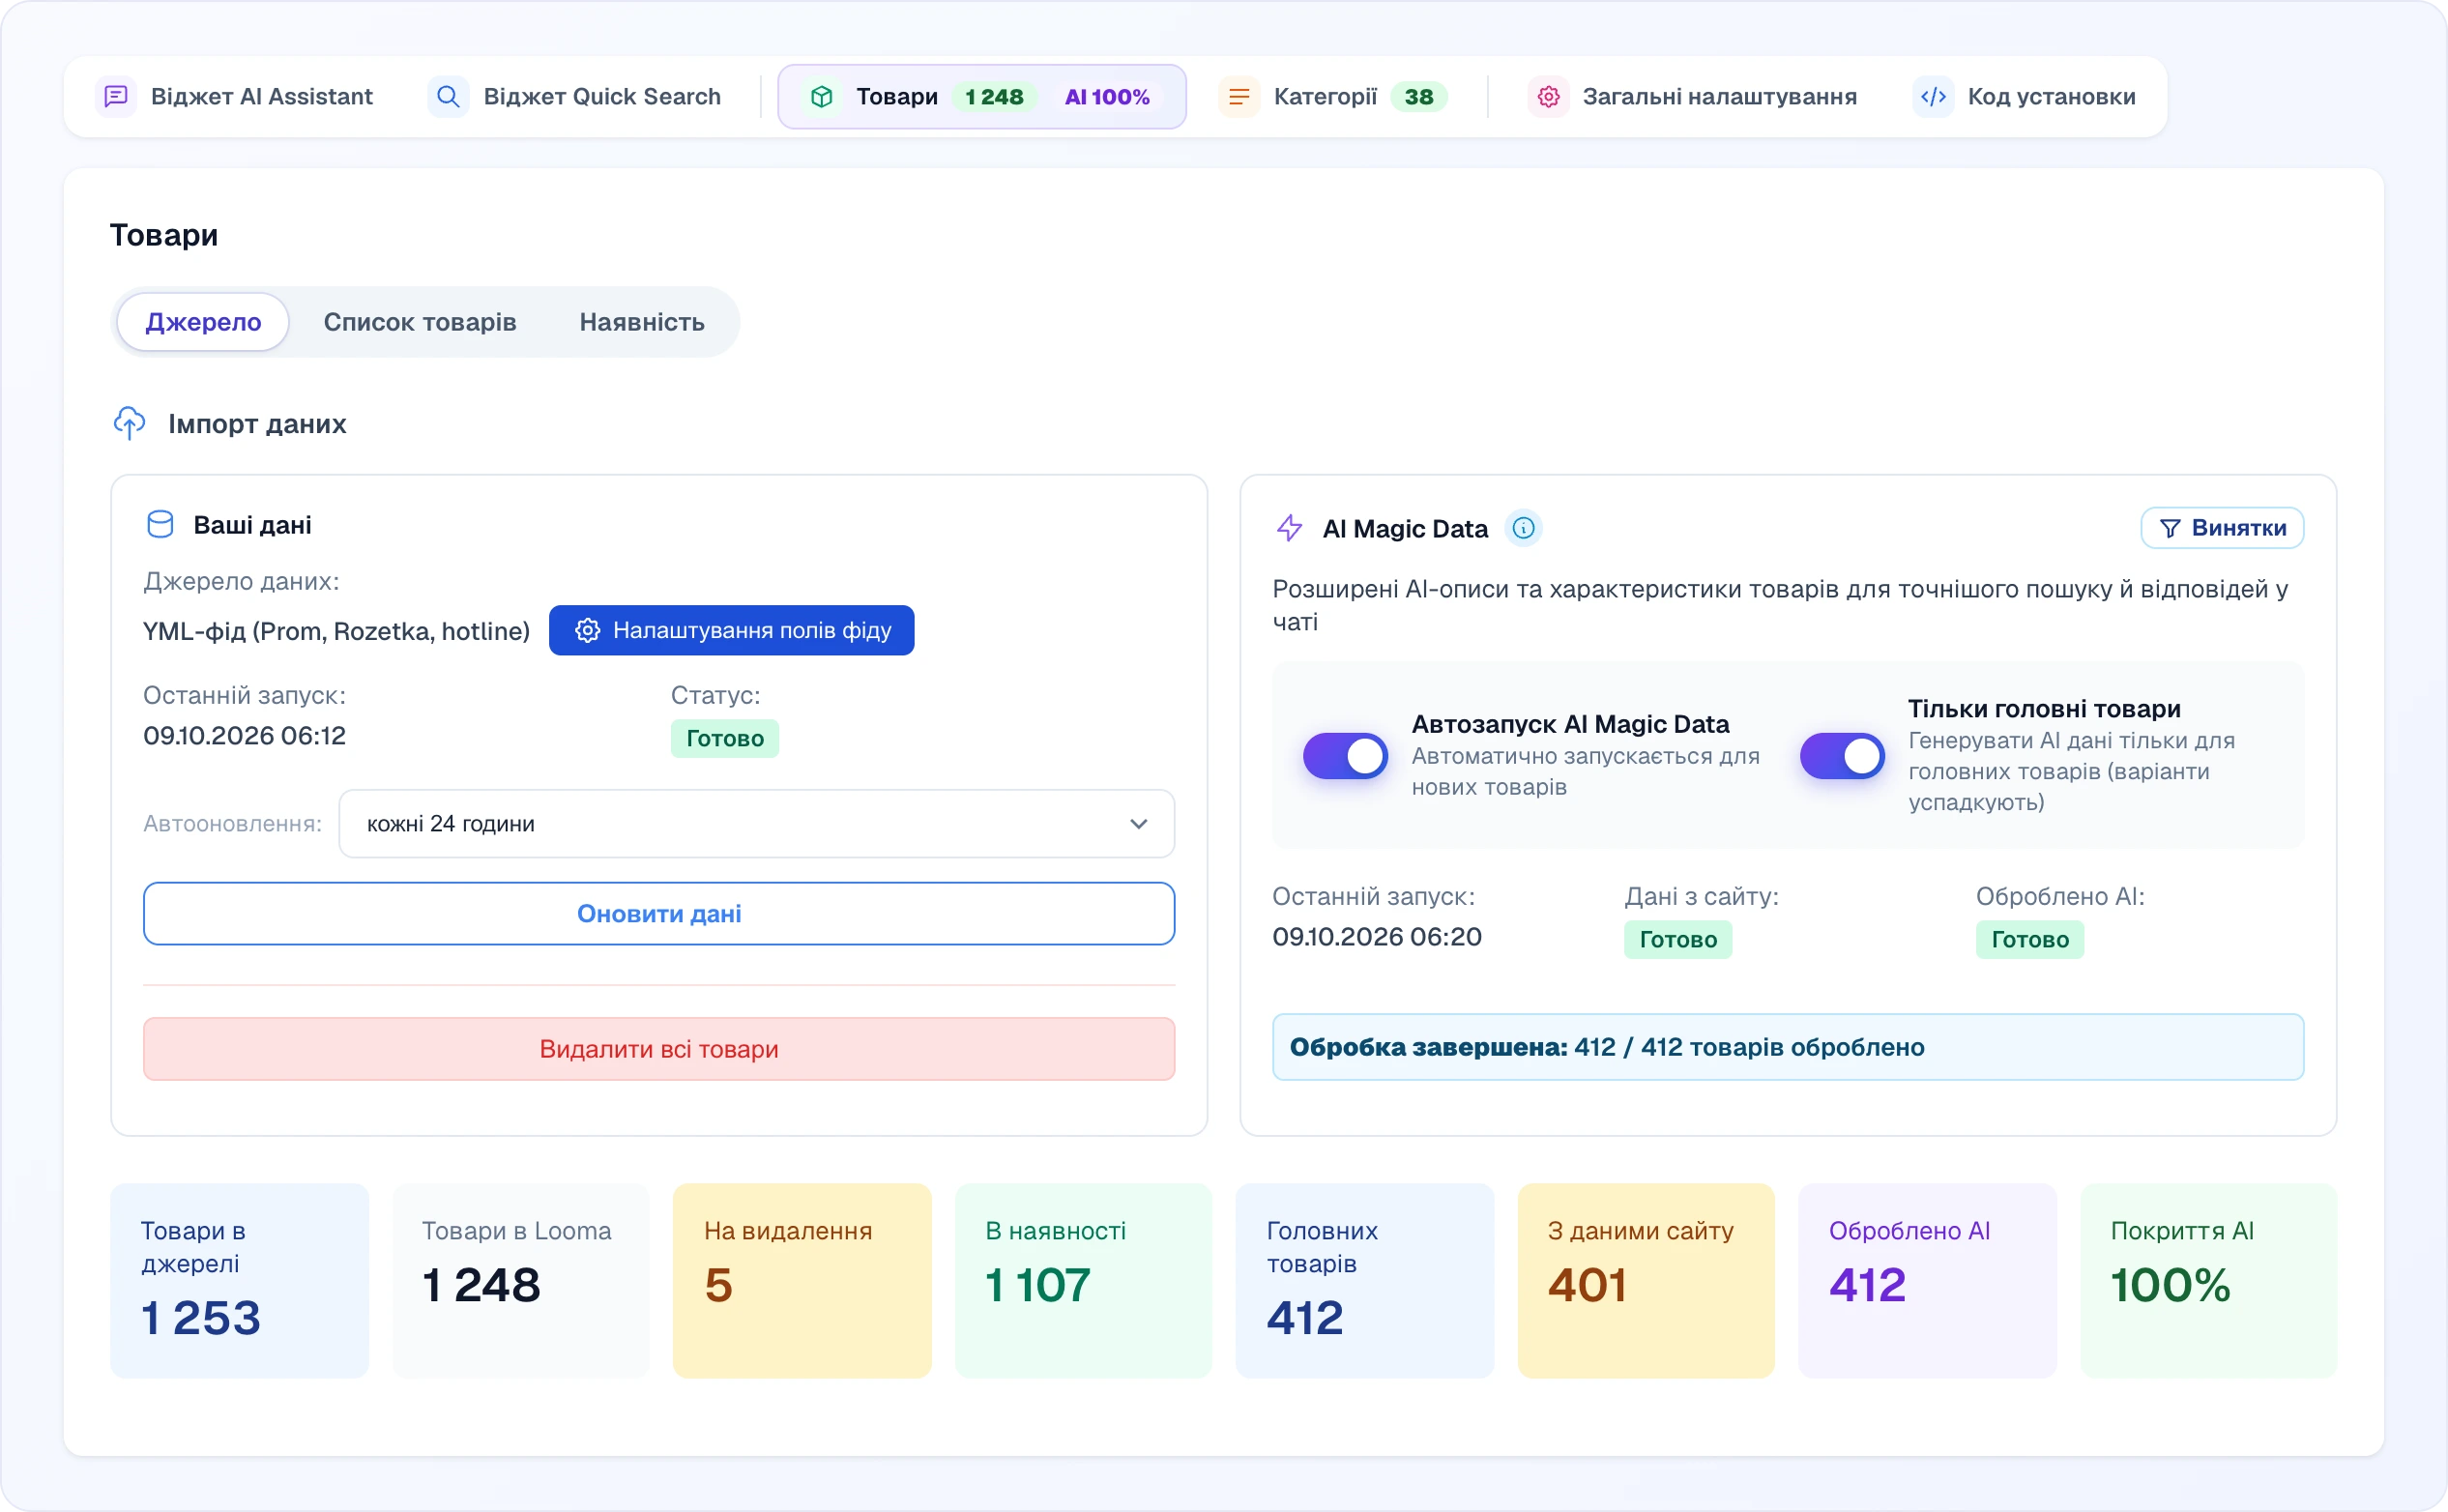Viewport: 2448px width, 1512px height.
Task: Click the gear icon in feed fields button
Action: (x=588, y=630)
